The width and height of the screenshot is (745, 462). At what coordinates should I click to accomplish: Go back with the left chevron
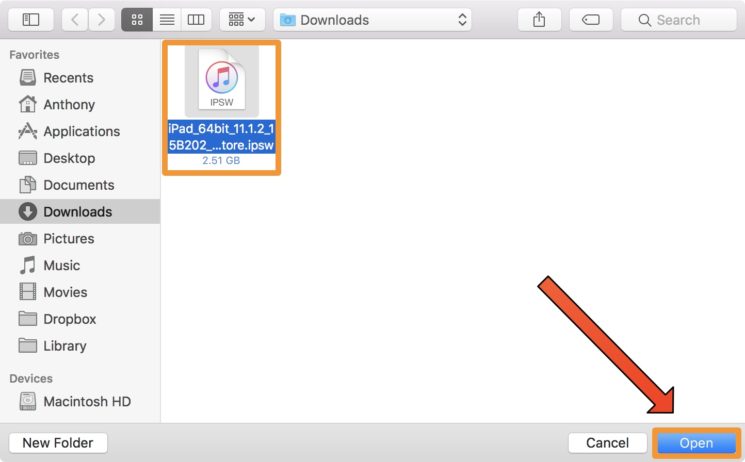[76, 19]
